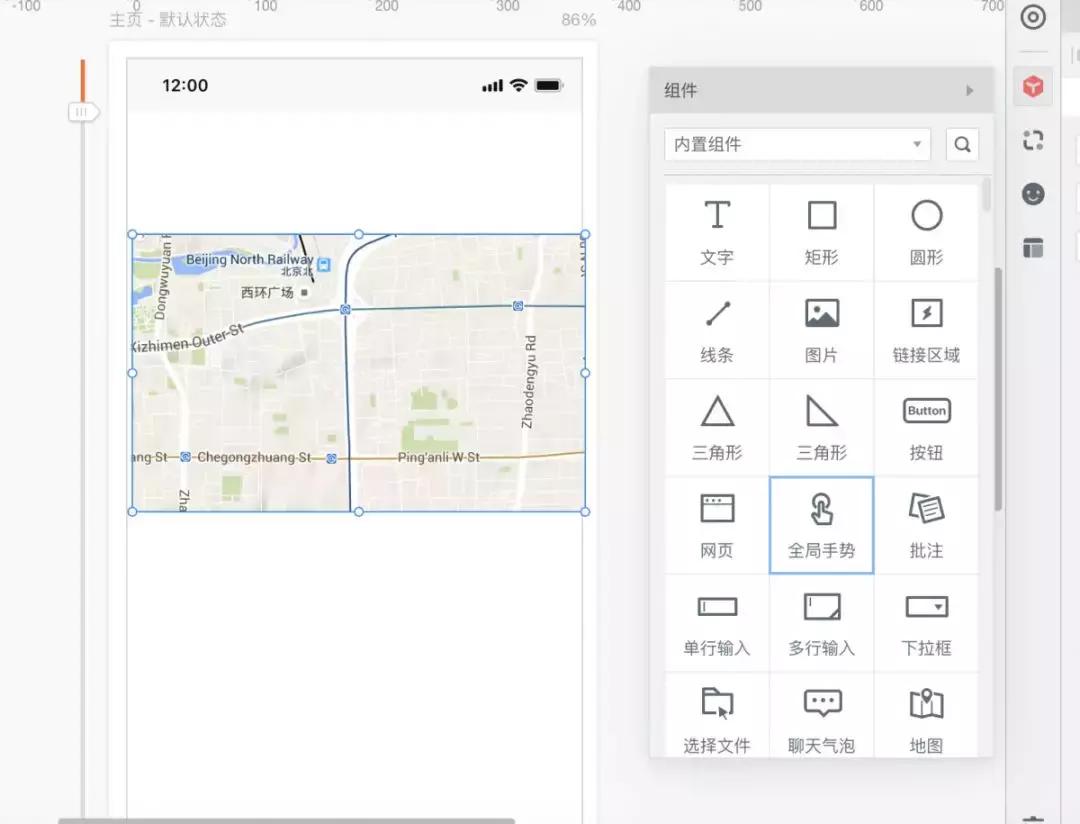Select the Rectangle (矩形) component

tap(821, 230)
